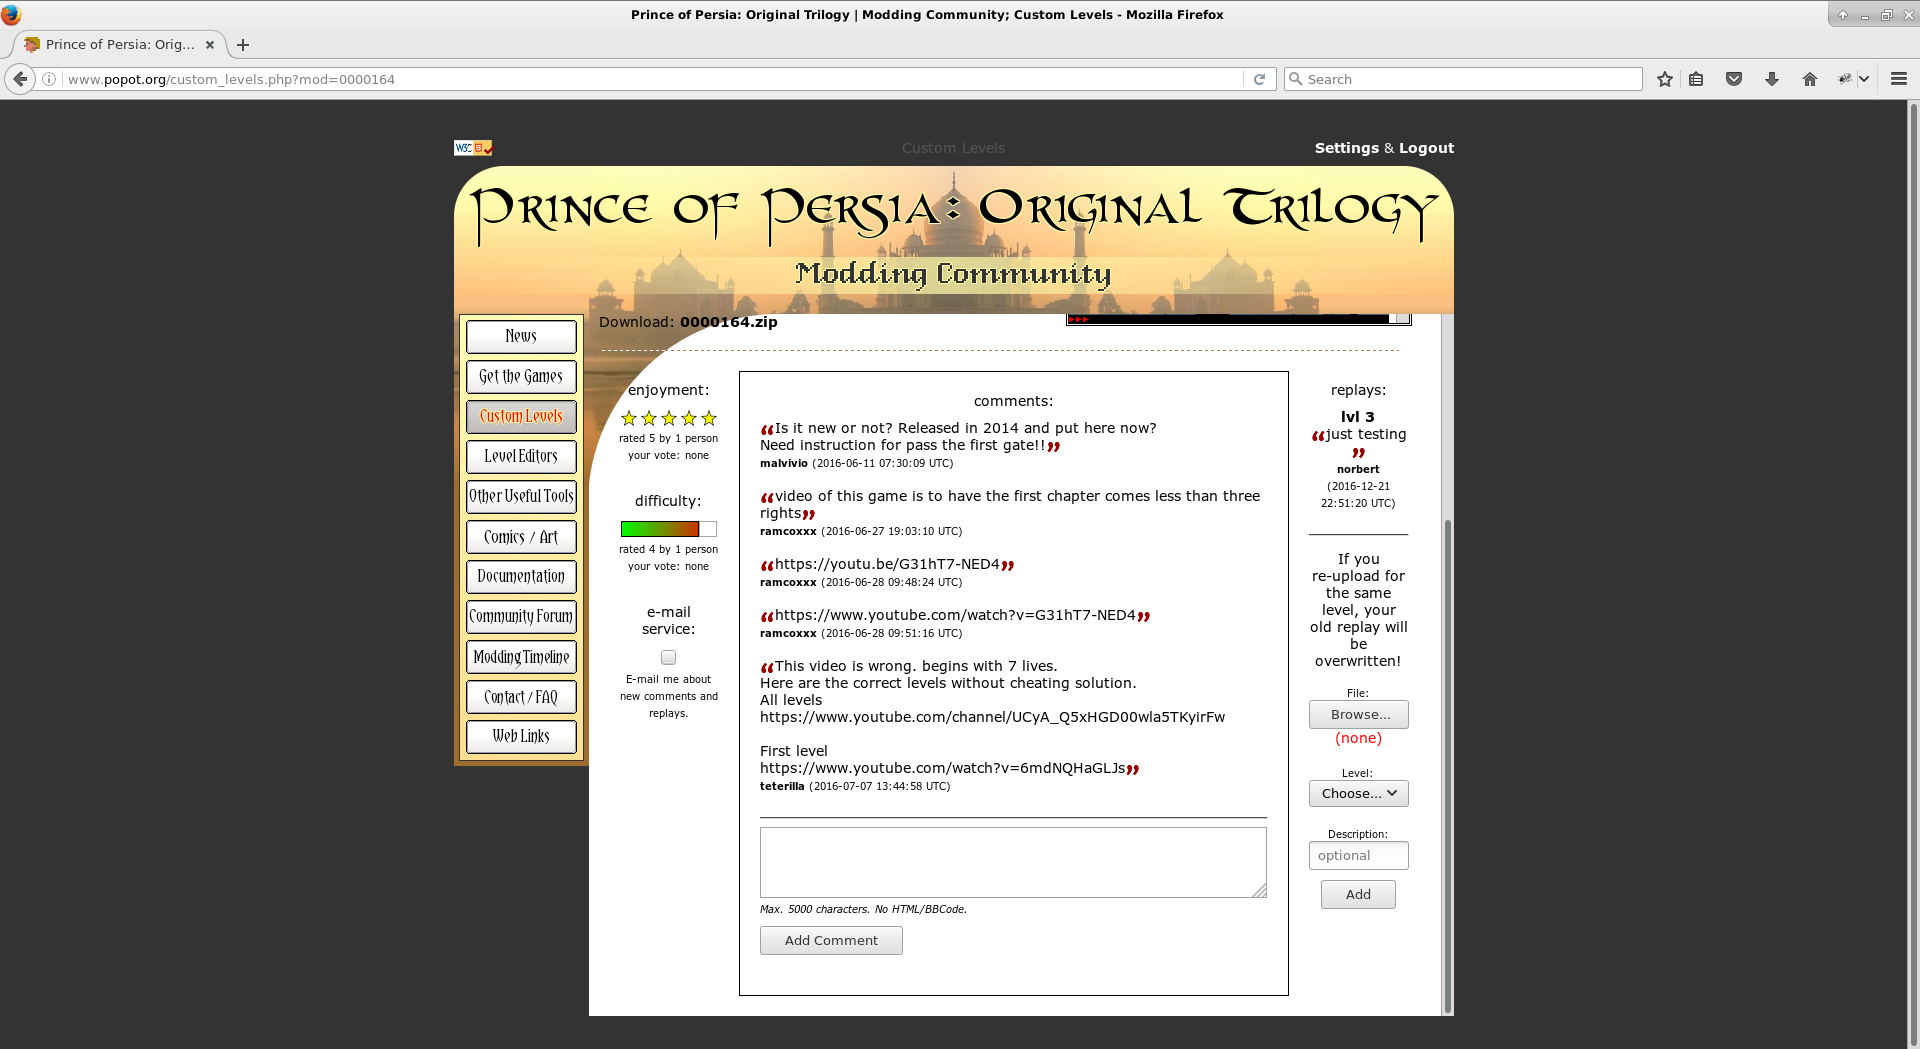The image size is (1920, 1049).
Task: Rate enjoyment with the first star
Action: click(629, 418)
